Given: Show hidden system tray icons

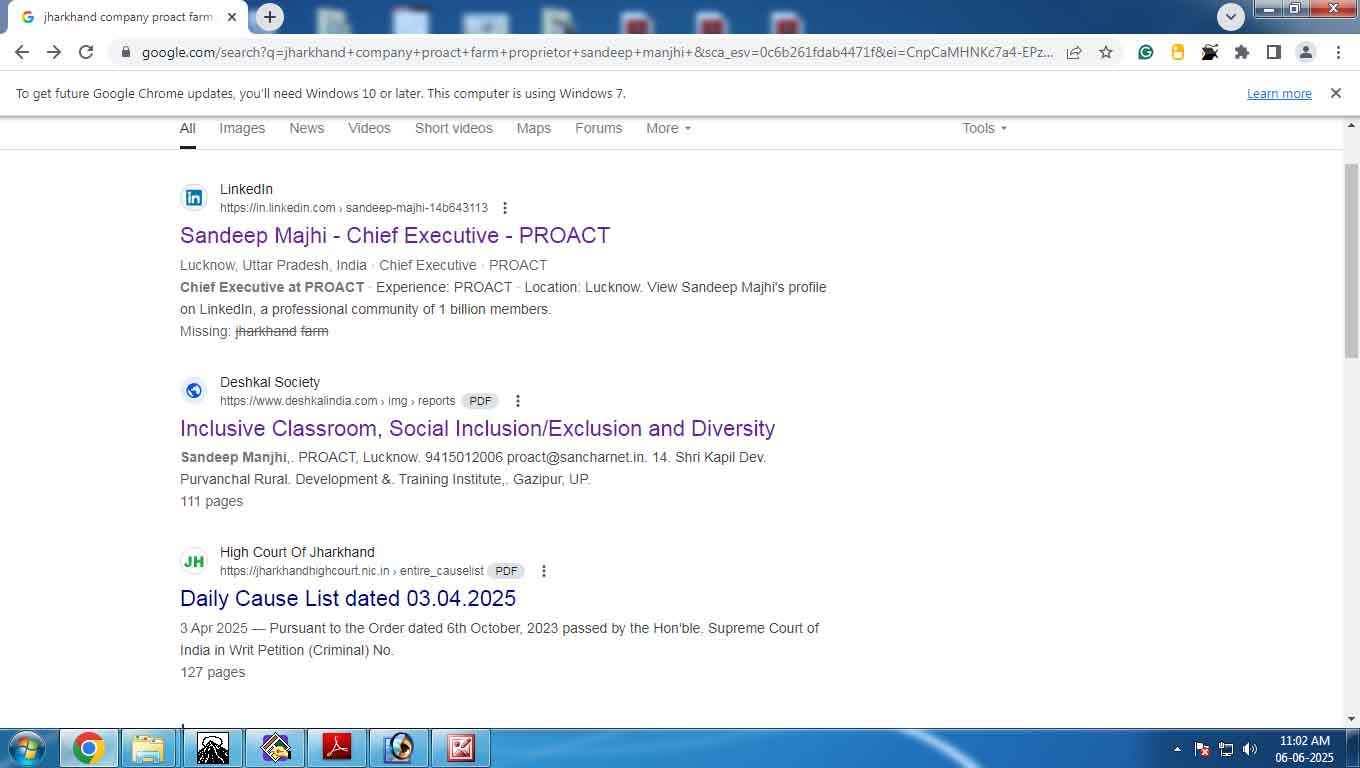Looking at the screenshot, I should pos(1177,749).
